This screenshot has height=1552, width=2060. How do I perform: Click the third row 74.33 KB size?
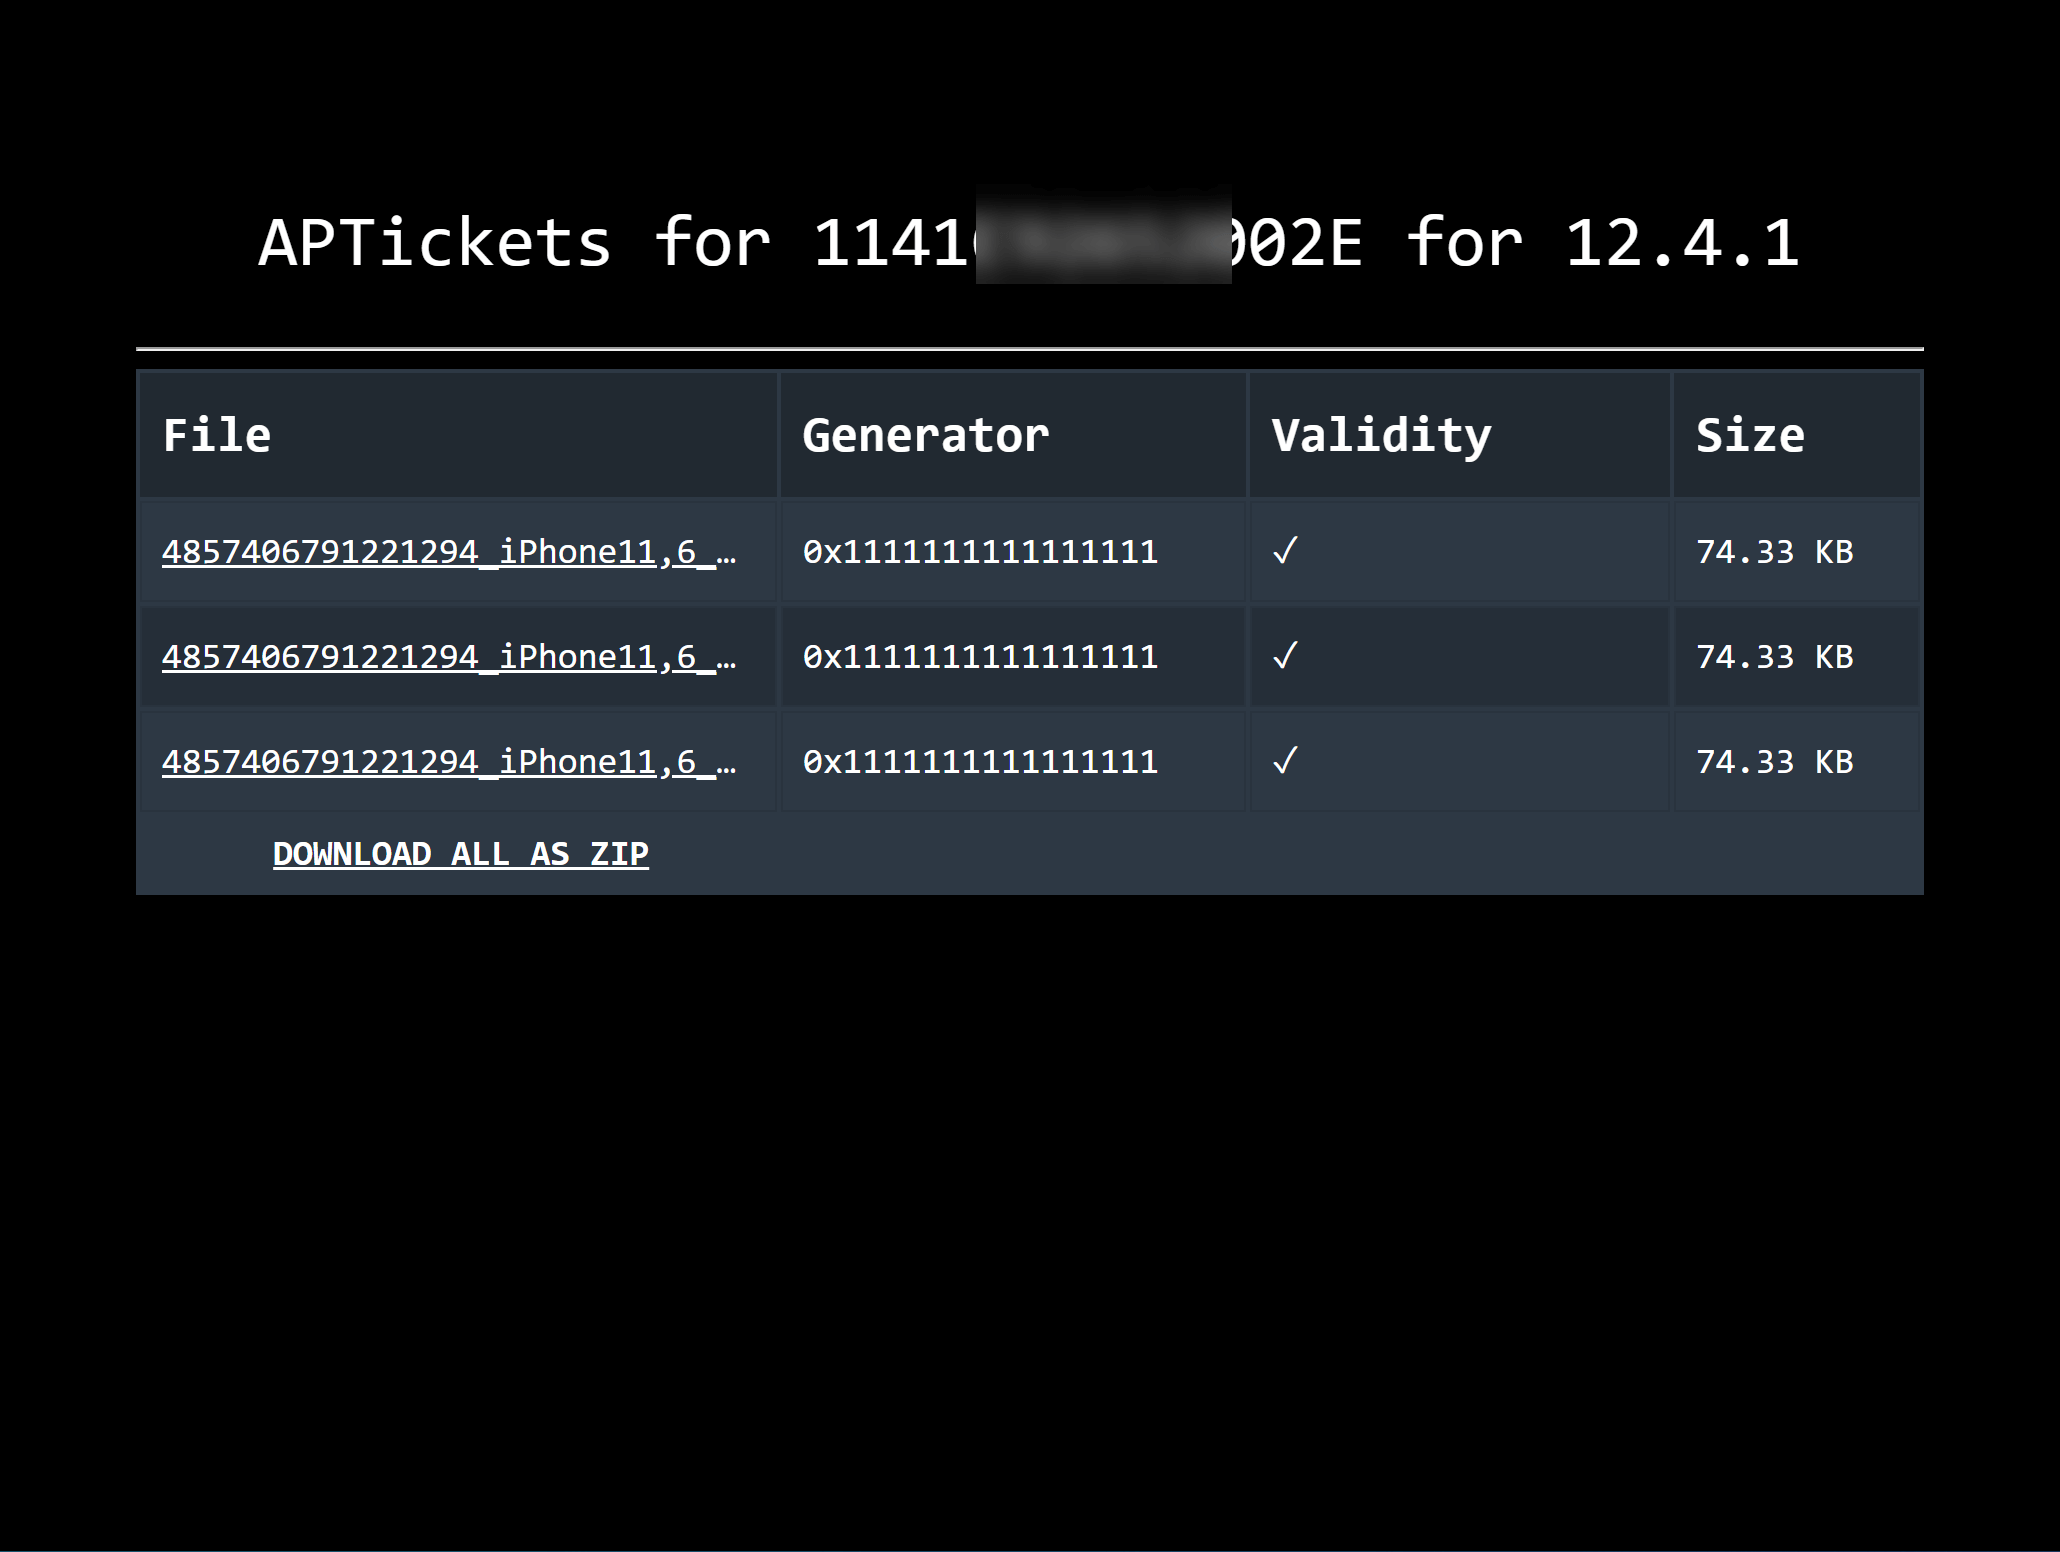1774,762
